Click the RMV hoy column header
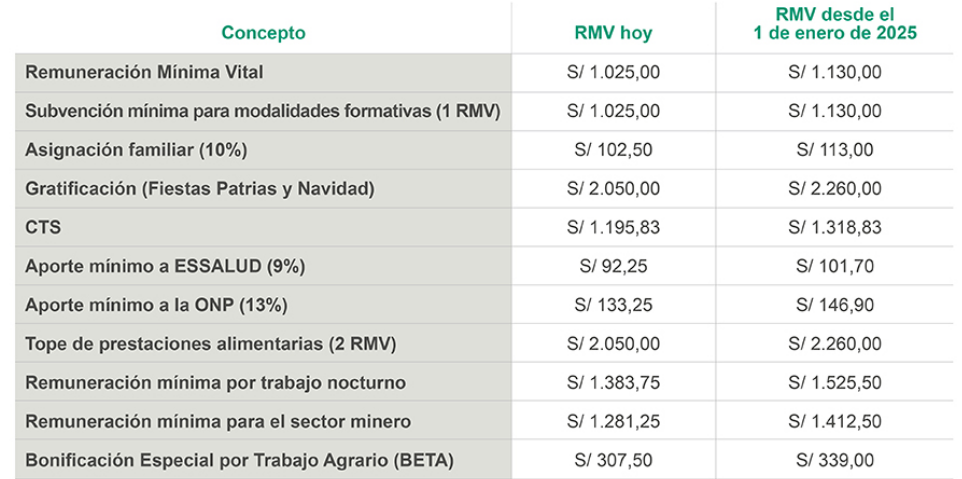The height and width of the screenshot is (479, 962). [613, 33]
